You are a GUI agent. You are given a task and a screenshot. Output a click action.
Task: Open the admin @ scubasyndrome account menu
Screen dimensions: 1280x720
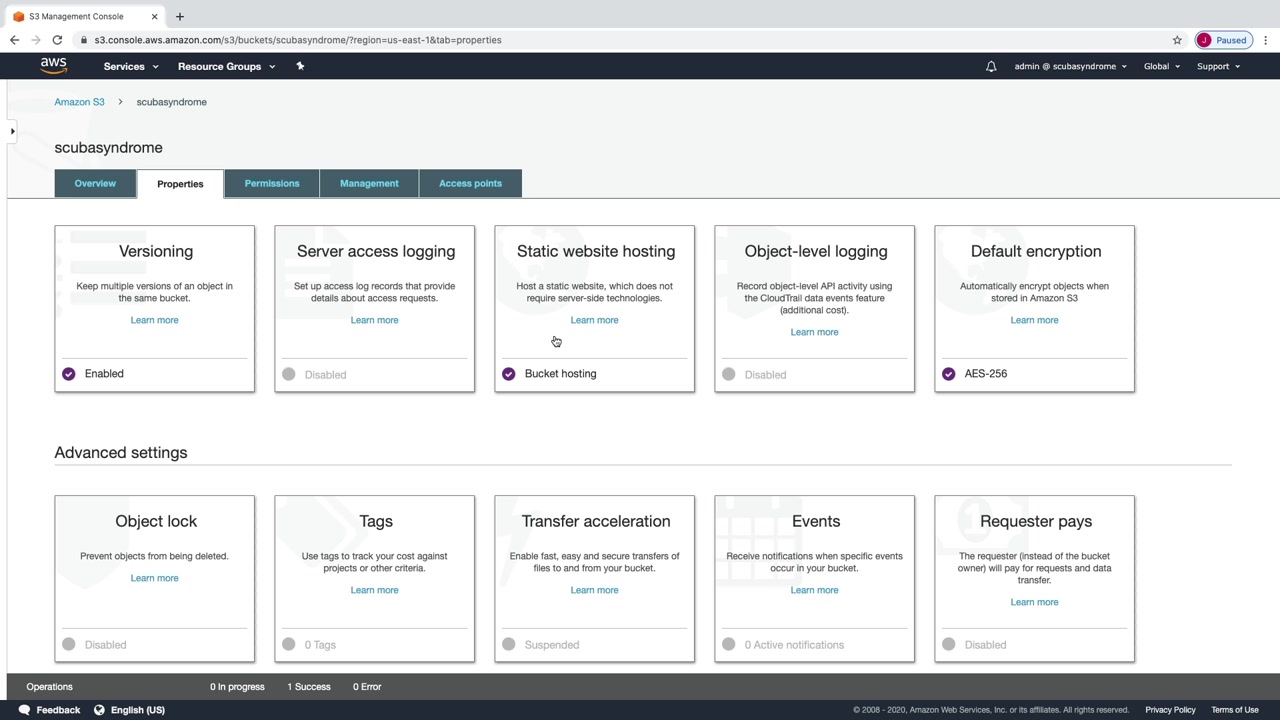pos(1070,67)
